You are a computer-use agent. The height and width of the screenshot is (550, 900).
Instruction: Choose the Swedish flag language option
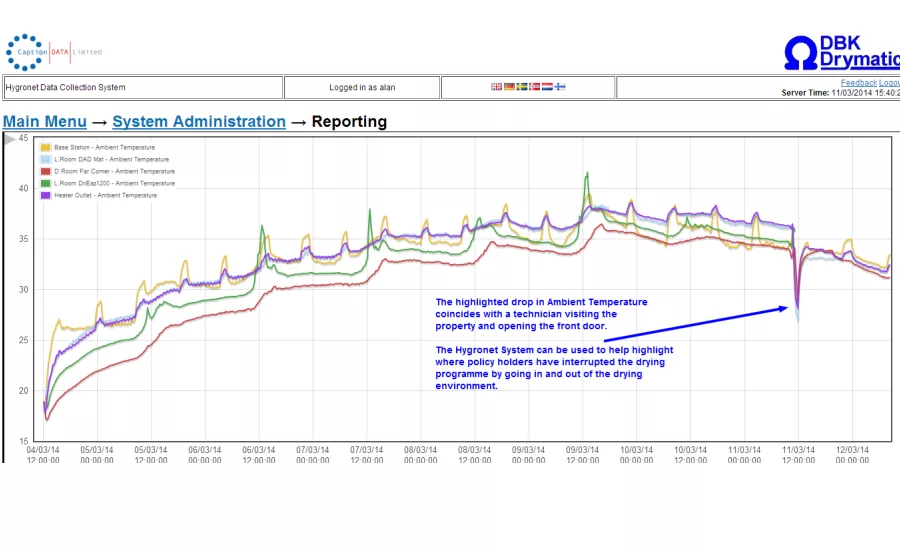coord(522,87)
